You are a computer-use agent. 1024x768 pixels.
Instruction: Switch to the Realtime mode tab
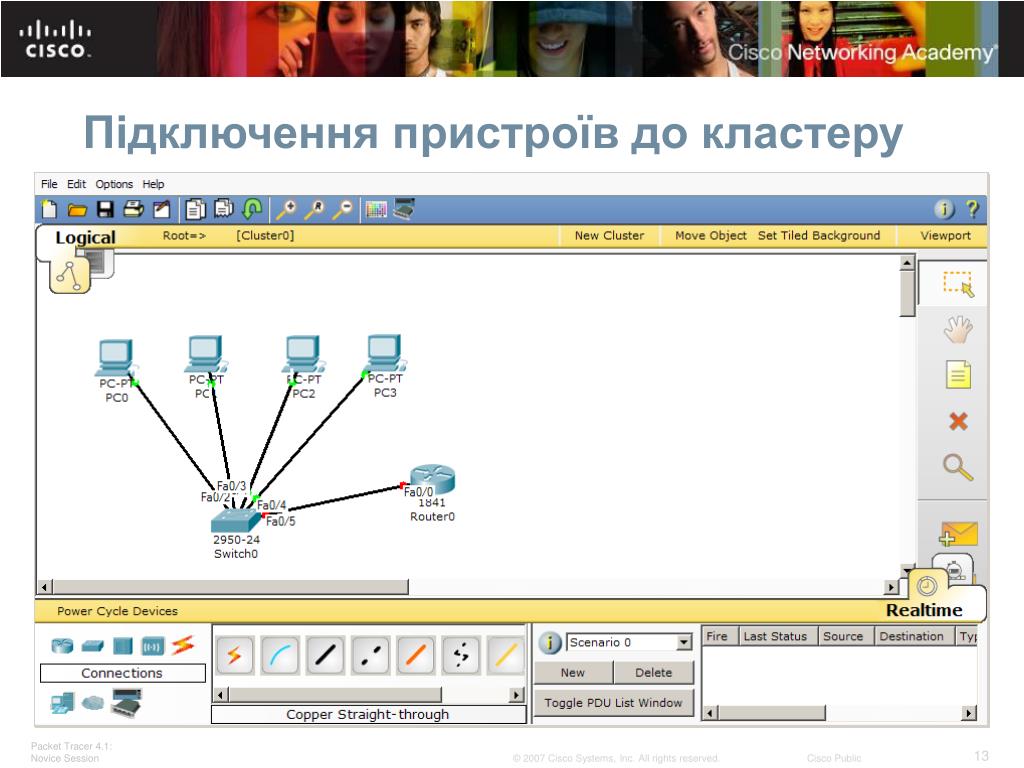click(924, 610)
